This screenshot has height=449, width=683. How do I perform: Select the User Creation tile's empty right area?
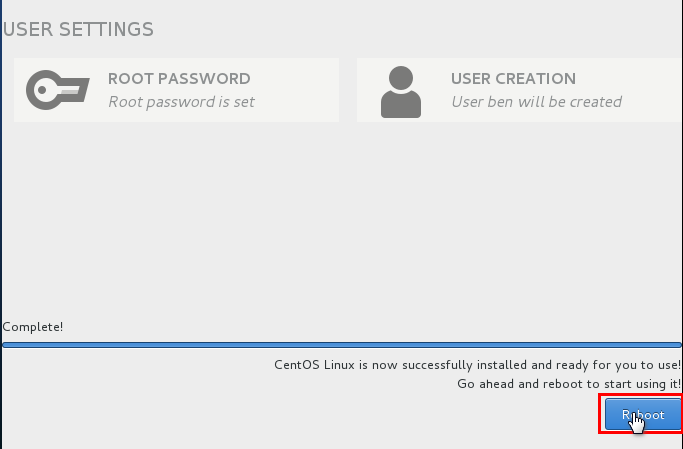655,90
